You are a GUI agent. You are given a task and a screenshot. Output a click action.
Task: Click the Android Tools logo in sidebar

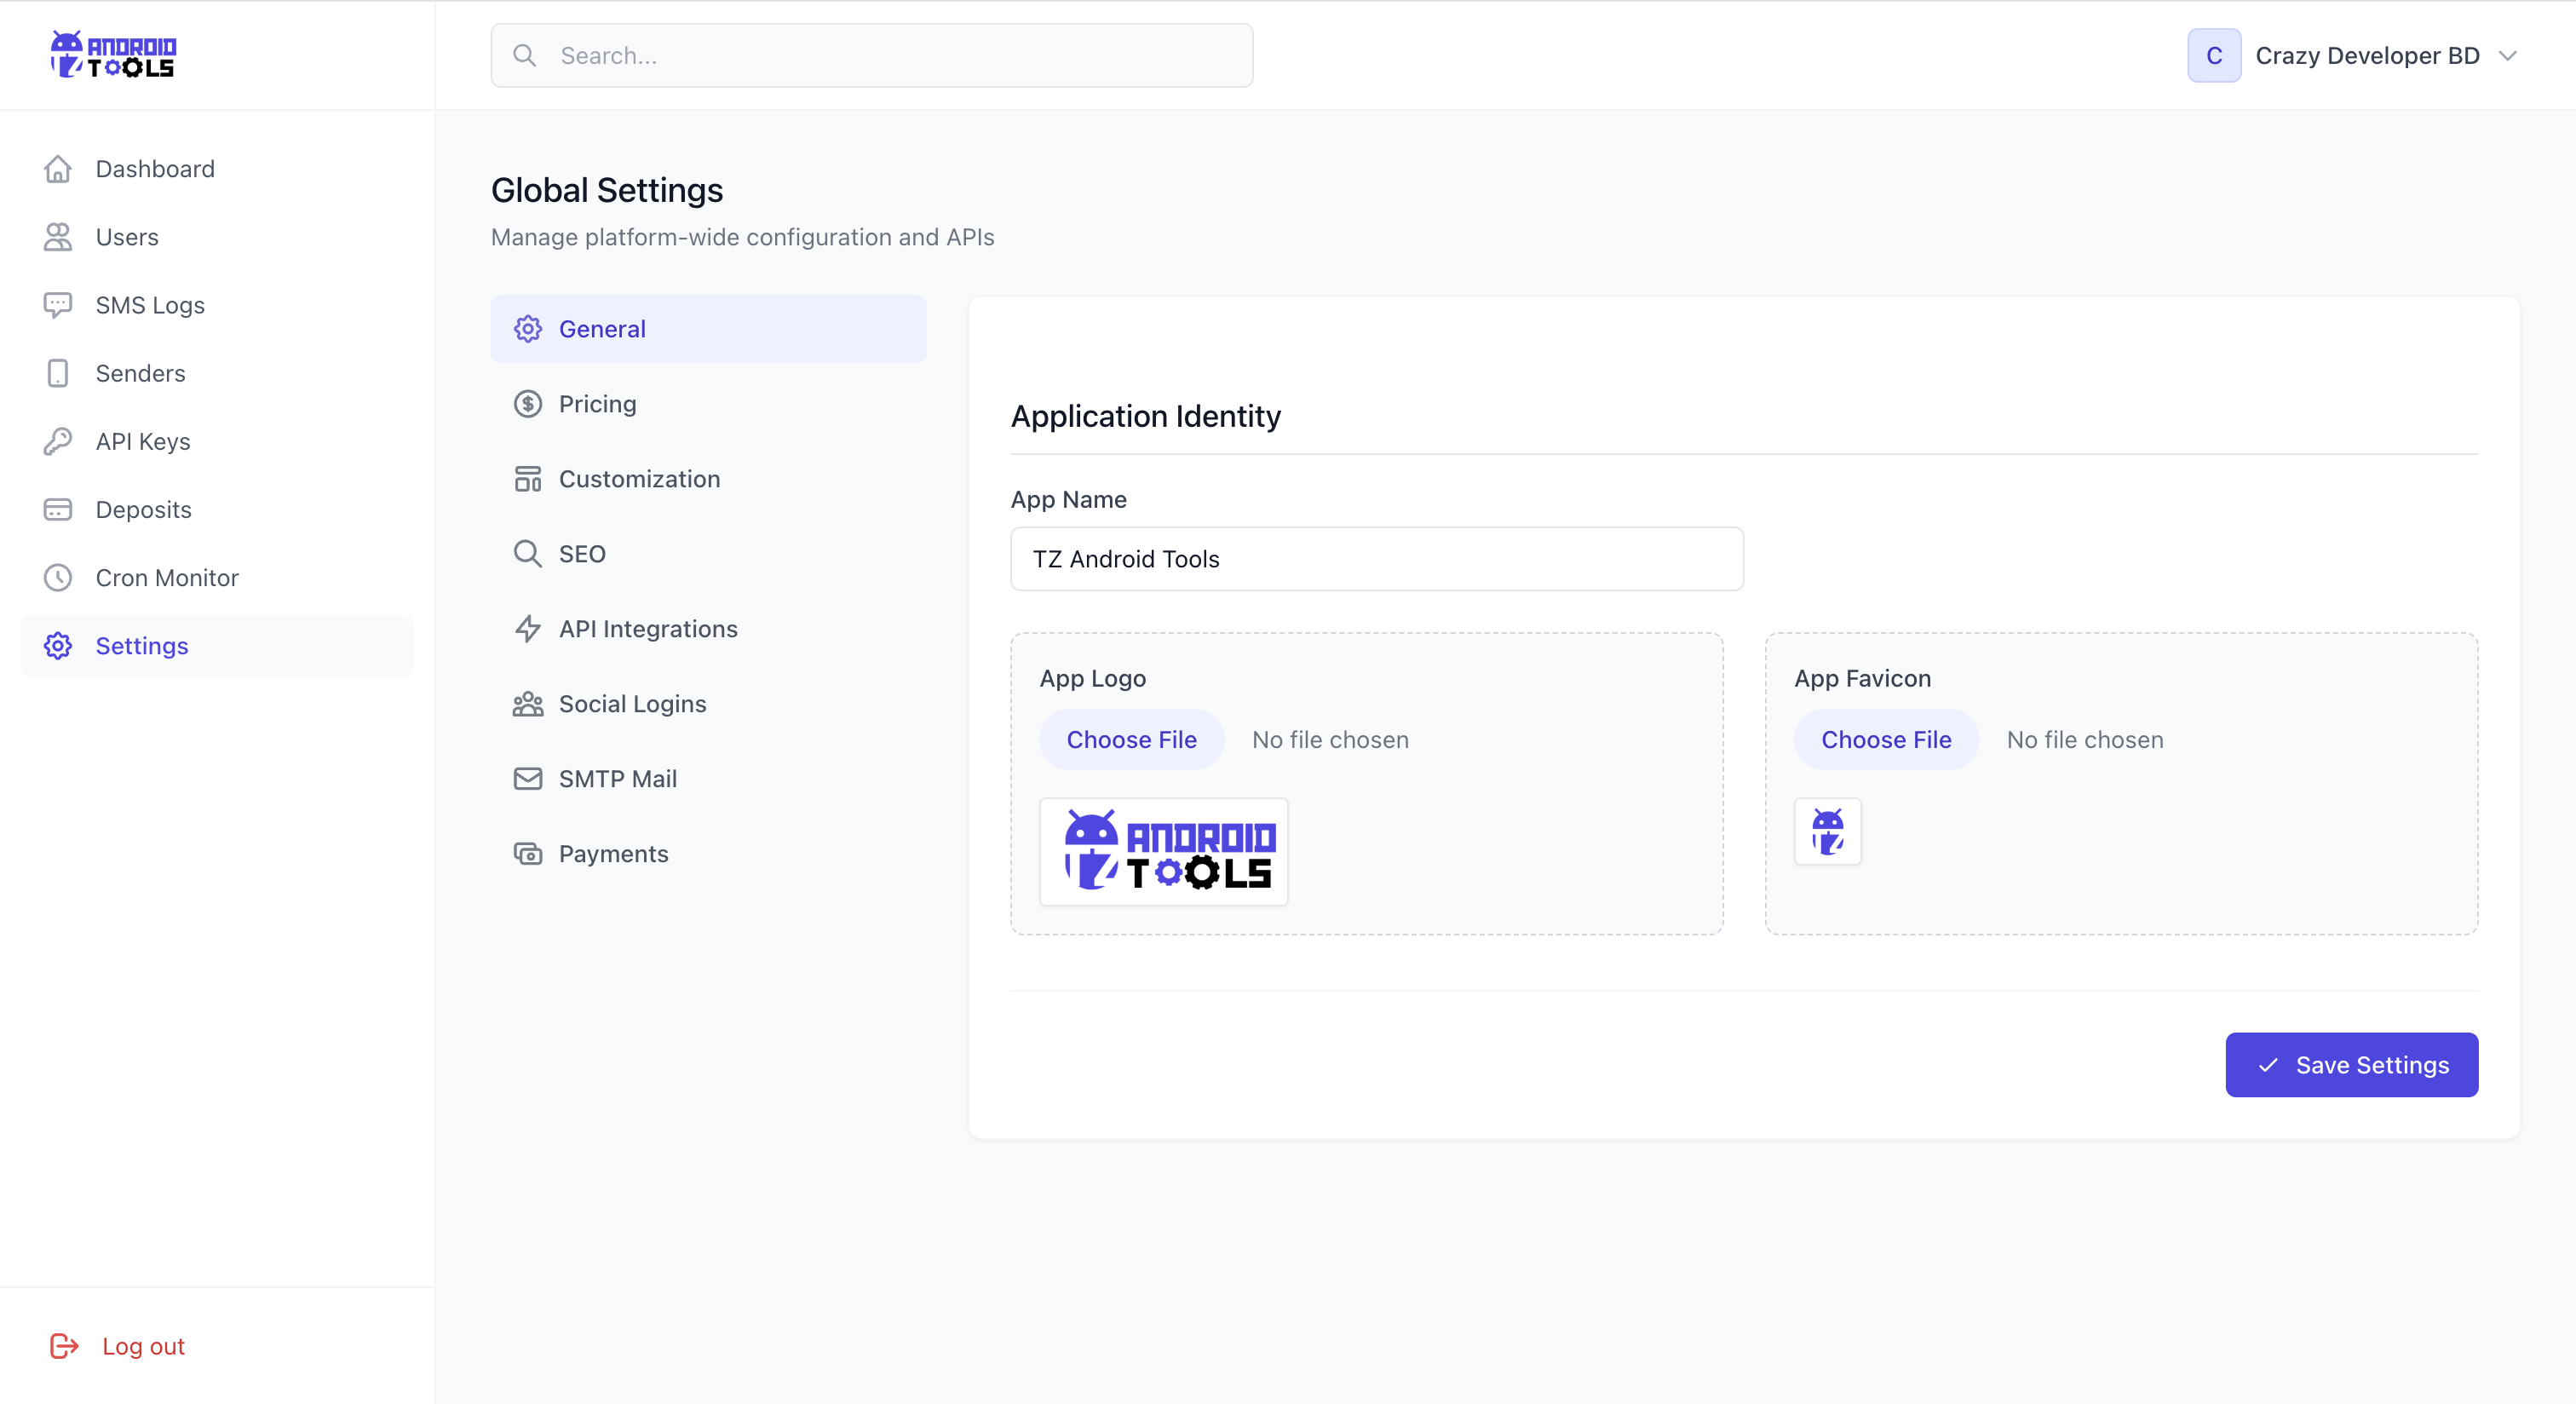113,55
